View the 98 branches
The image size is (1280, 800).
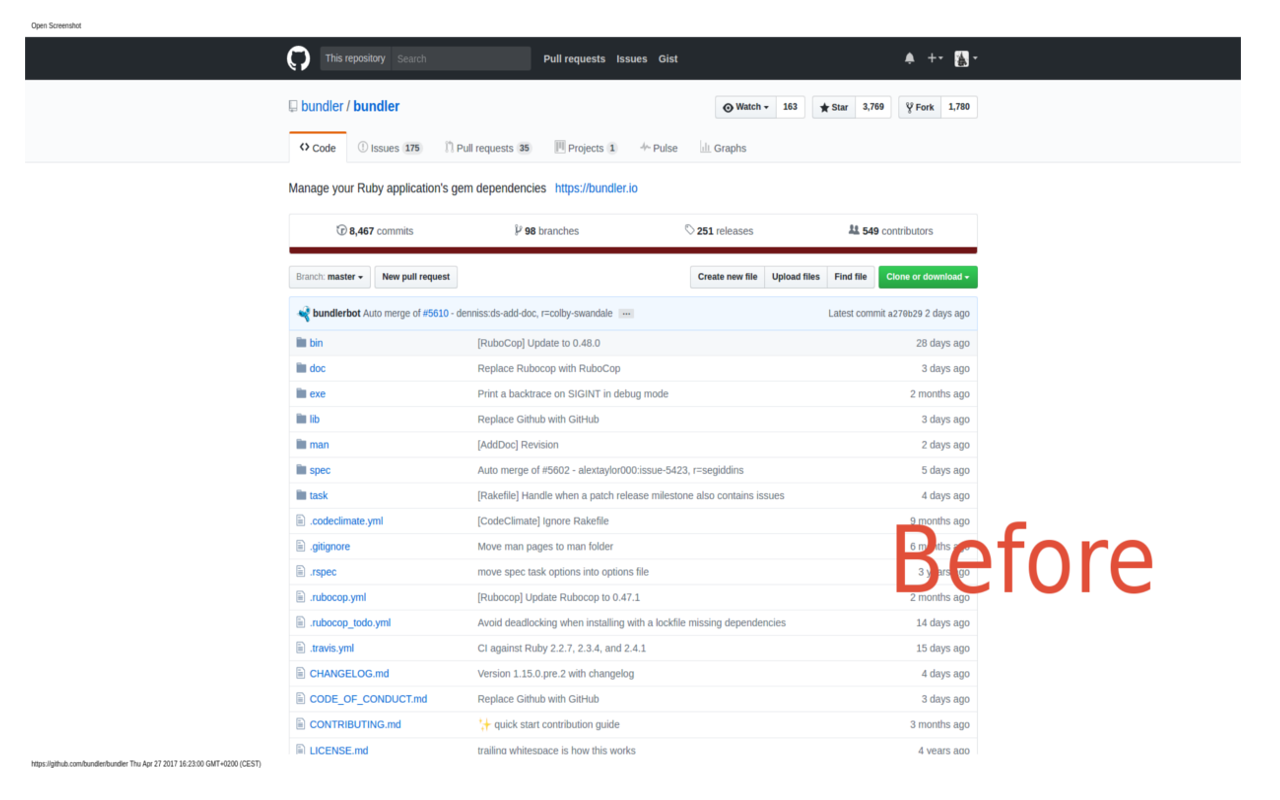(x=546, y=231)
